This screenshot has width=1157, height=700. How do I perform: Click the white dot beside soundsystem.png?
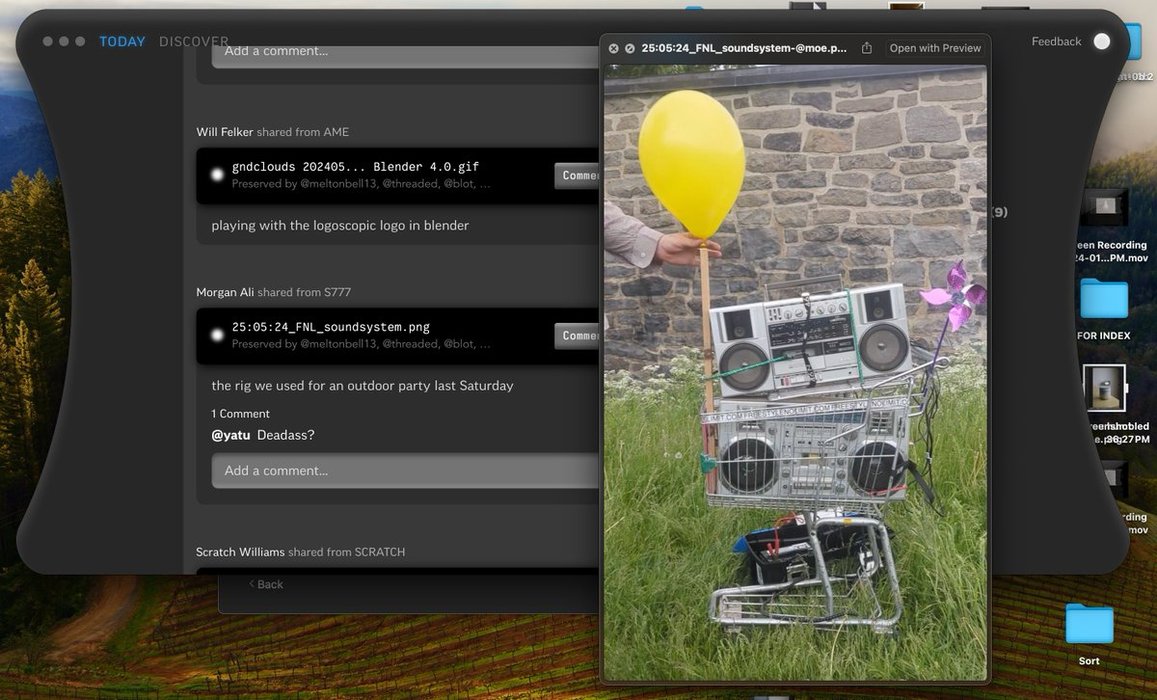[x=217, y=335]
